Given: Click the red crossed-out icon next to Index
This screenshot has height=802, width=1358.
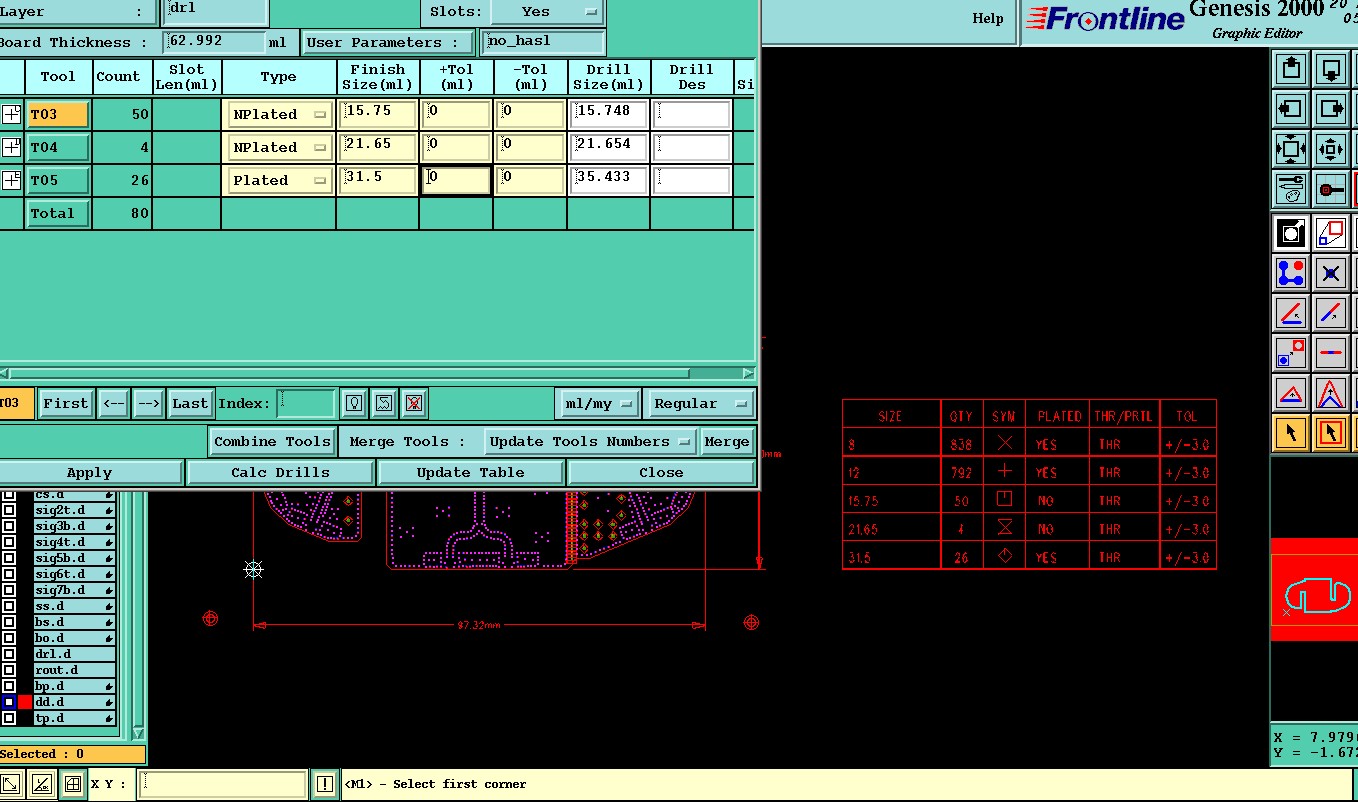Looking at the screenshot, I should [414, 403].
